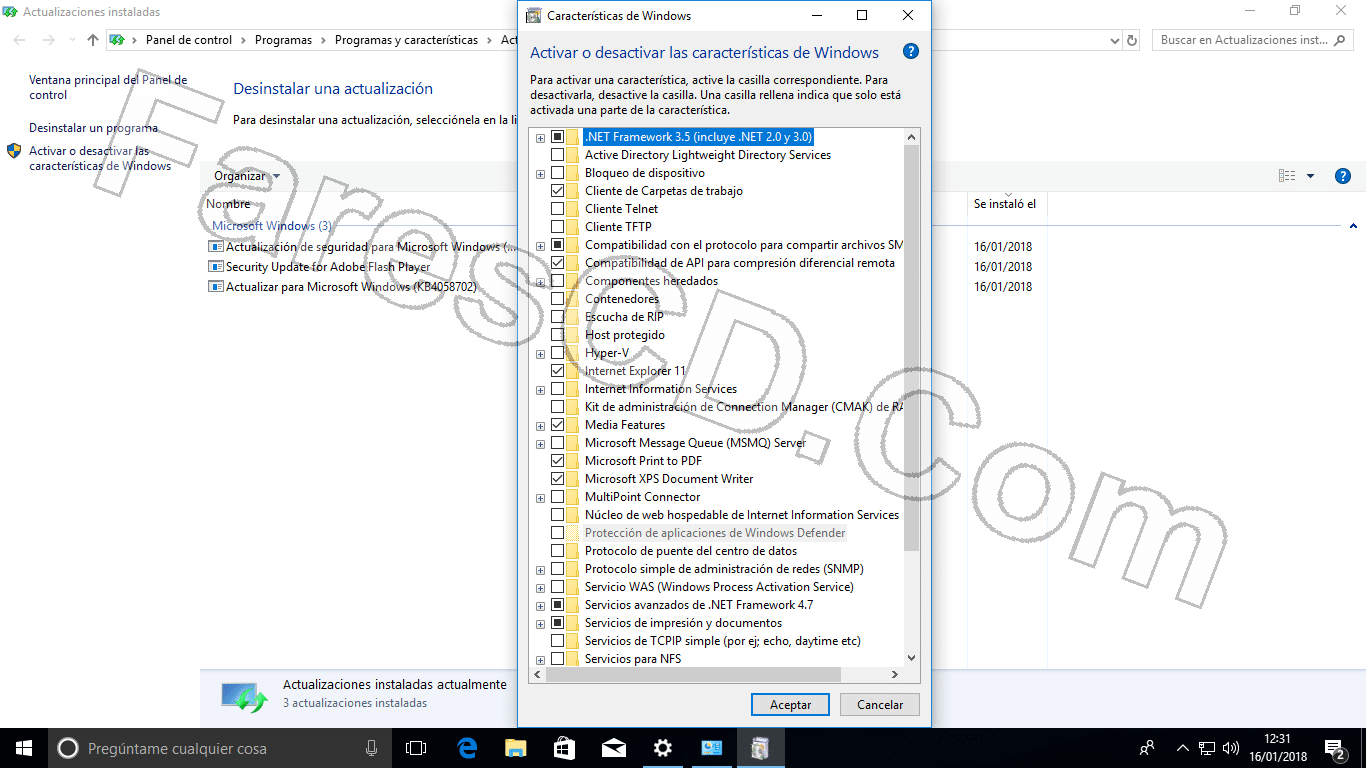Screen dimensions: 1366x768
Task: Enable Active Directory Lightweight Directory Services checkbox
Action: click(557, 155)
